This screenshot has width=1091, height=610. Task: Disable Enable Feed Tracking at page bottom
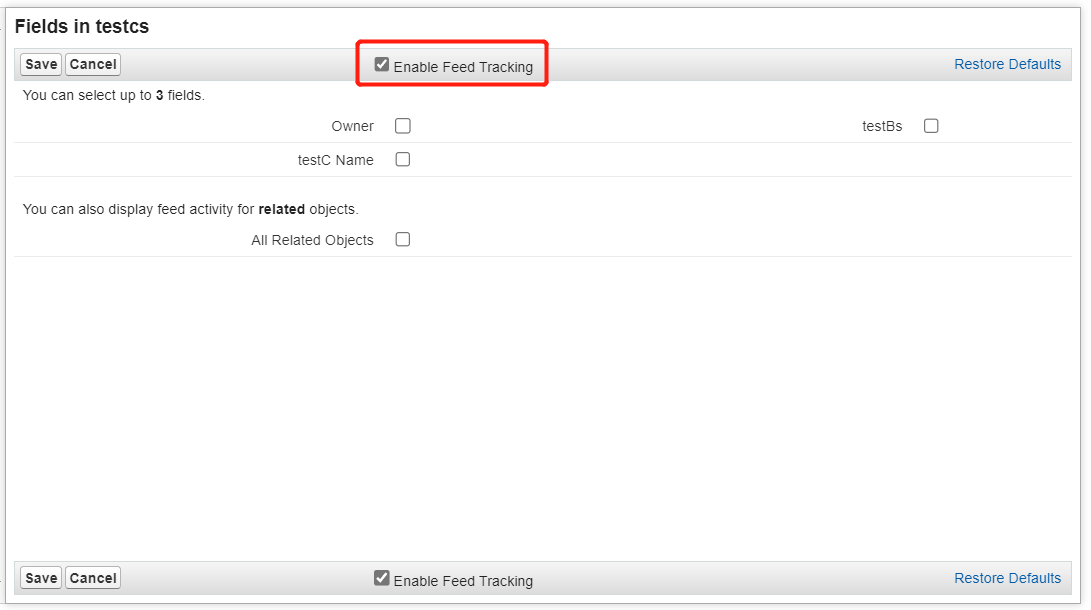tap(382, 577)
